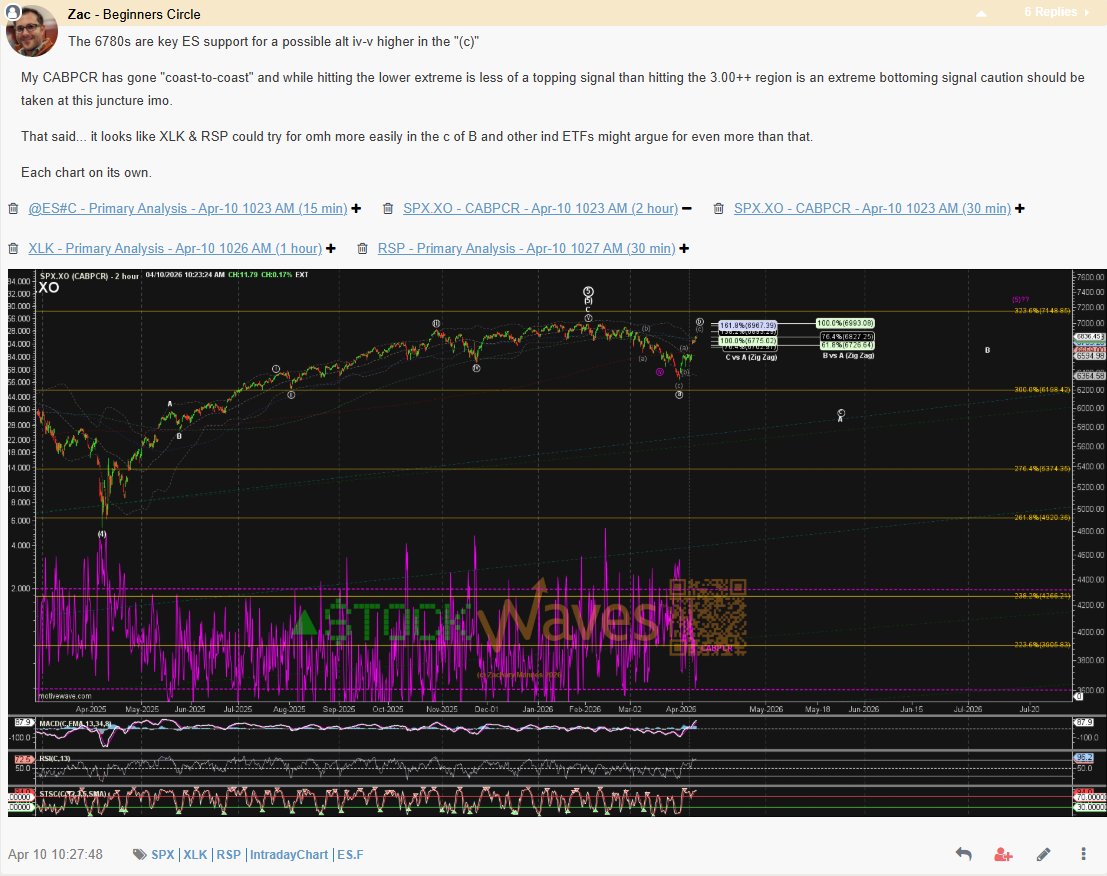Reply to this post with the arrow icon
This screenshot has width=1107, height=876.
point(964,854)
